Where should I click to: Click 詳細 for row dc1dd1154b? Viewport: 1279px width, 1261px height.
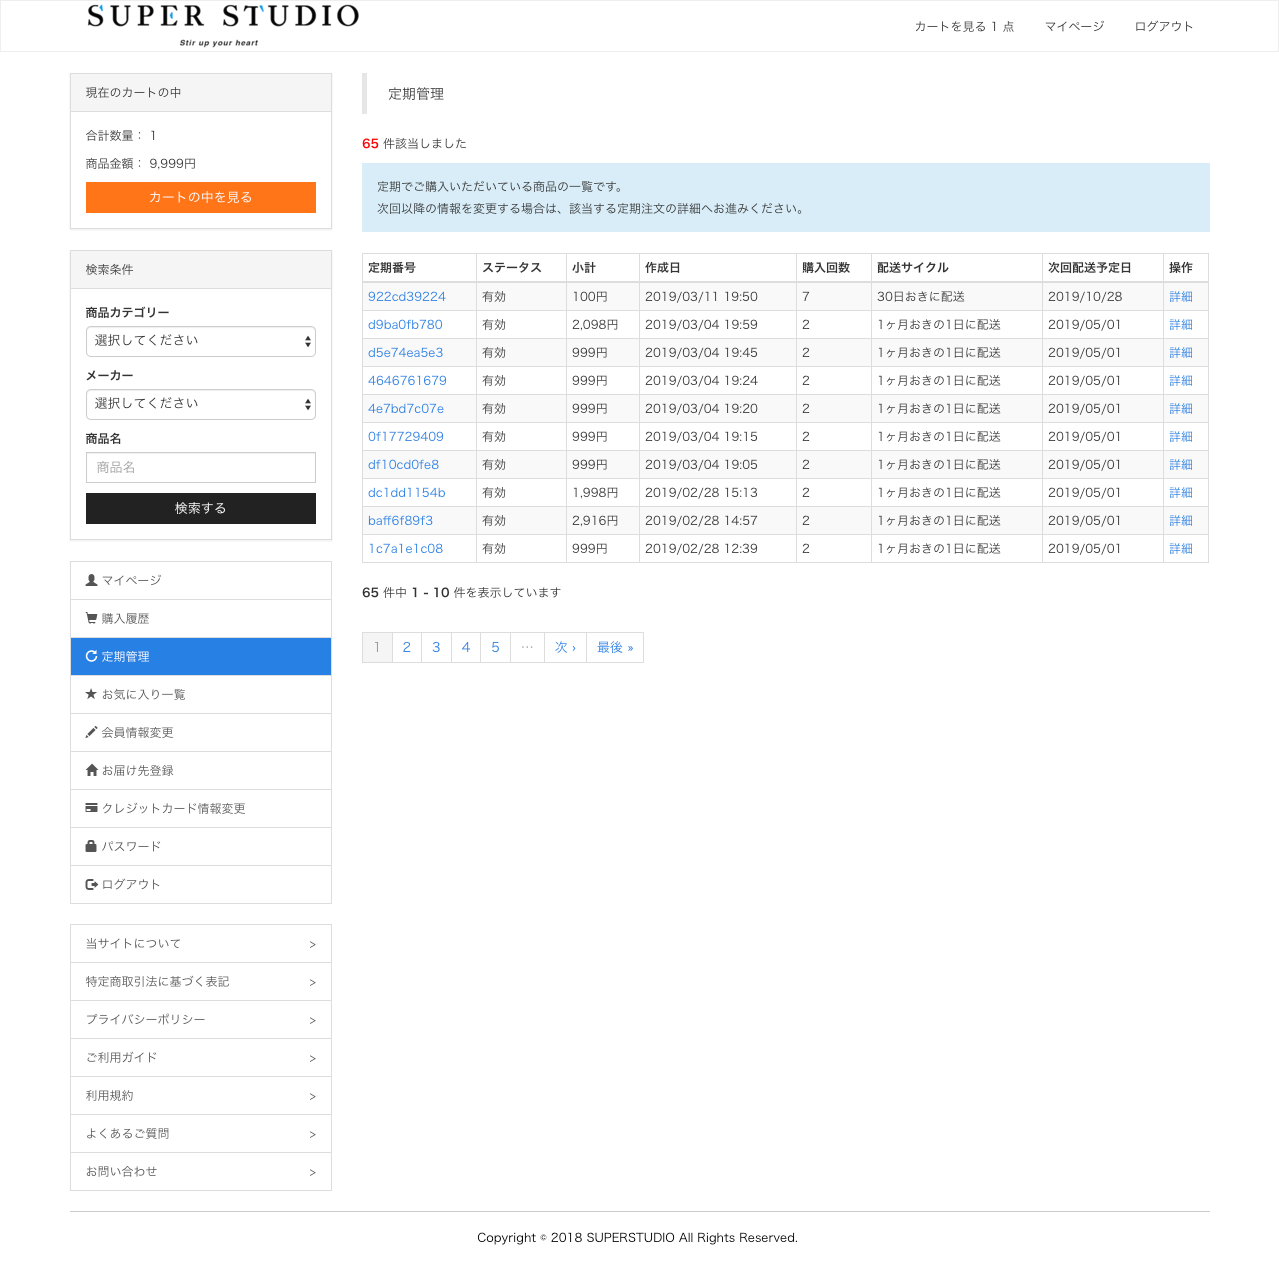pos(1181,493)
